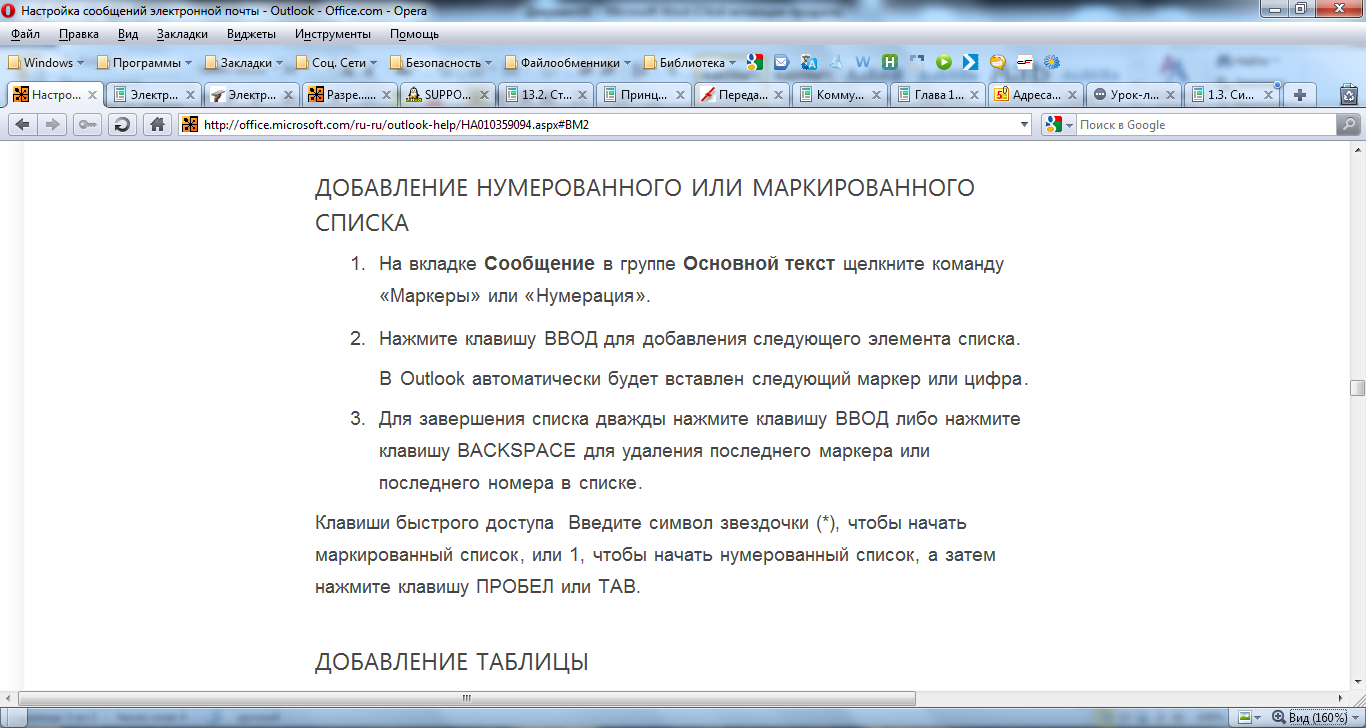Switch to the '13.2. Ст...' tab
Viewport: 1366px width, 728px height.
tap(545, 95)
